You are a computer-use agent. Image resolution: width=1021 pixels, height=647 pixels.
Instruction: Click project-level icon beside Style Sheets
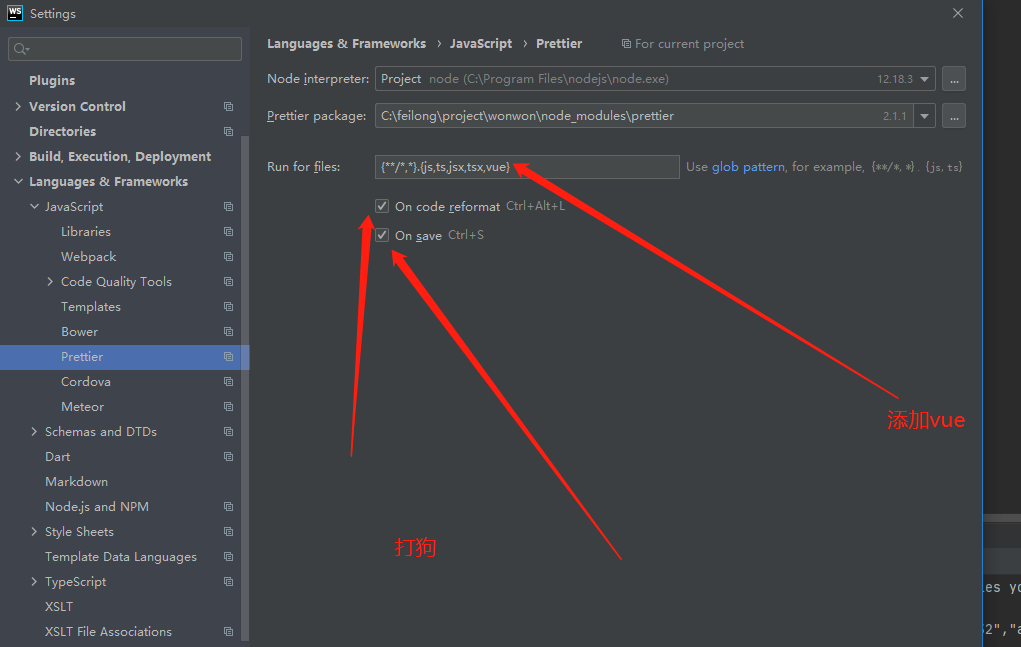[229, 532]
